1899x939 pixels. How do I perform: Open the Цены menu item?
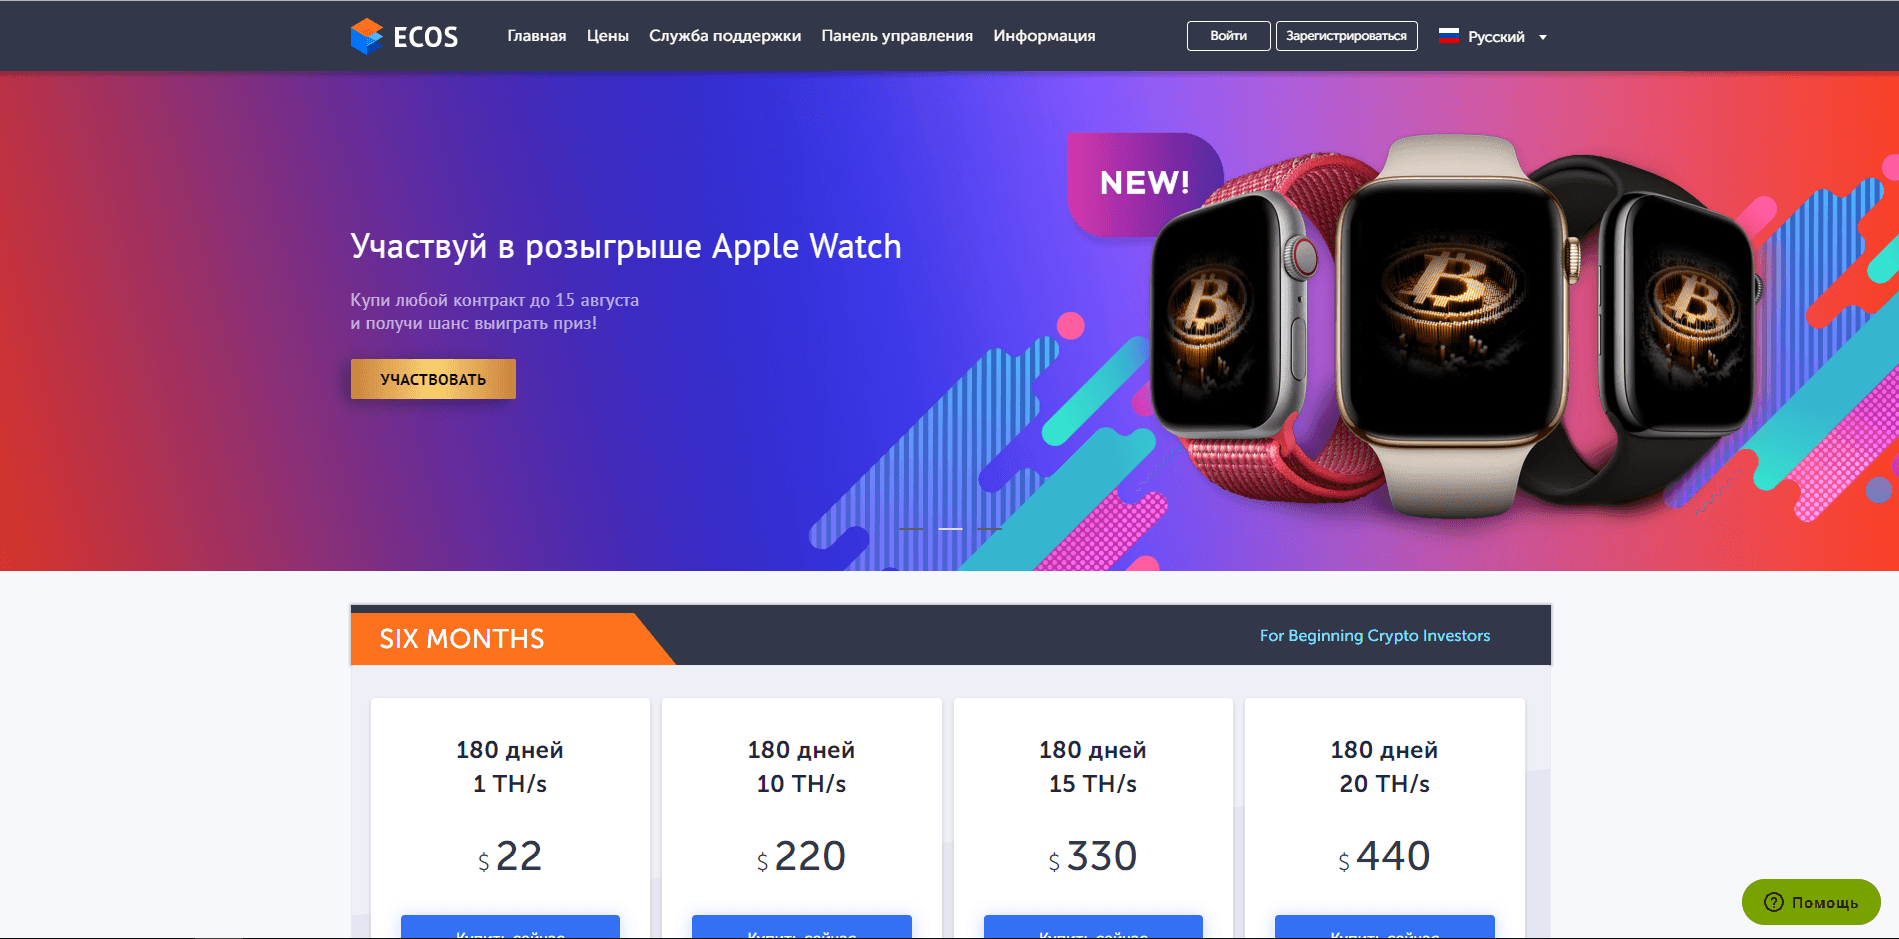608,36
